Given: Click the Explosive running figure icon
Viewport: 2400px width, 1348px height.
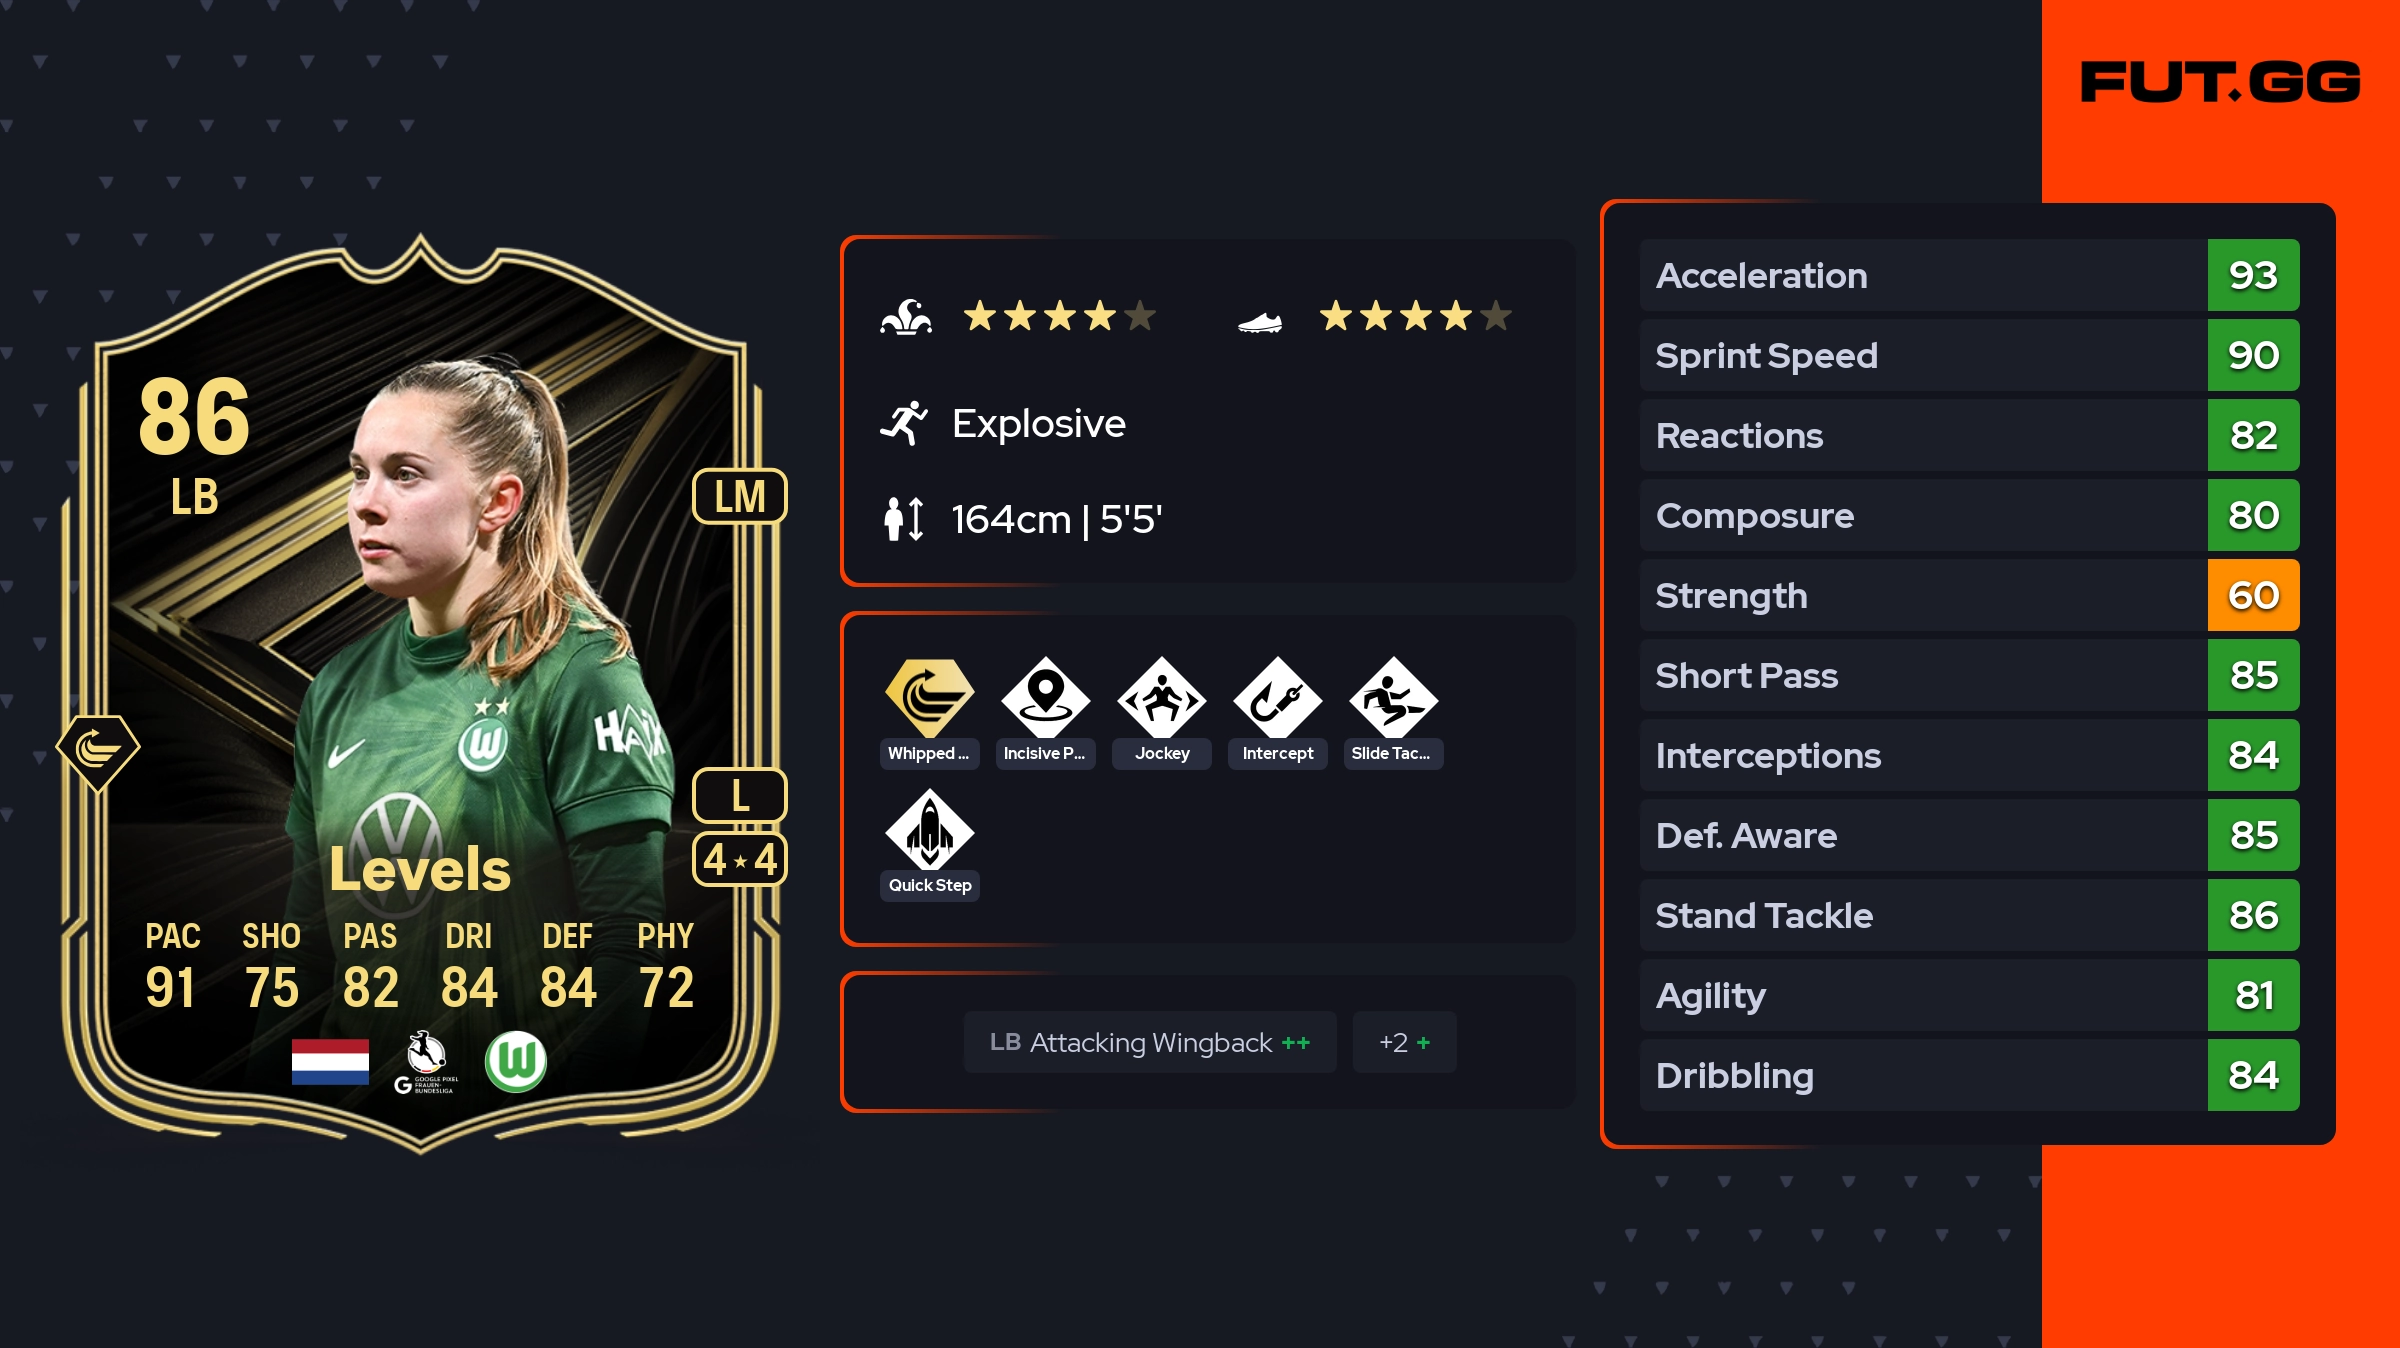Looking at the screenshot, I should tap(904, 423).
